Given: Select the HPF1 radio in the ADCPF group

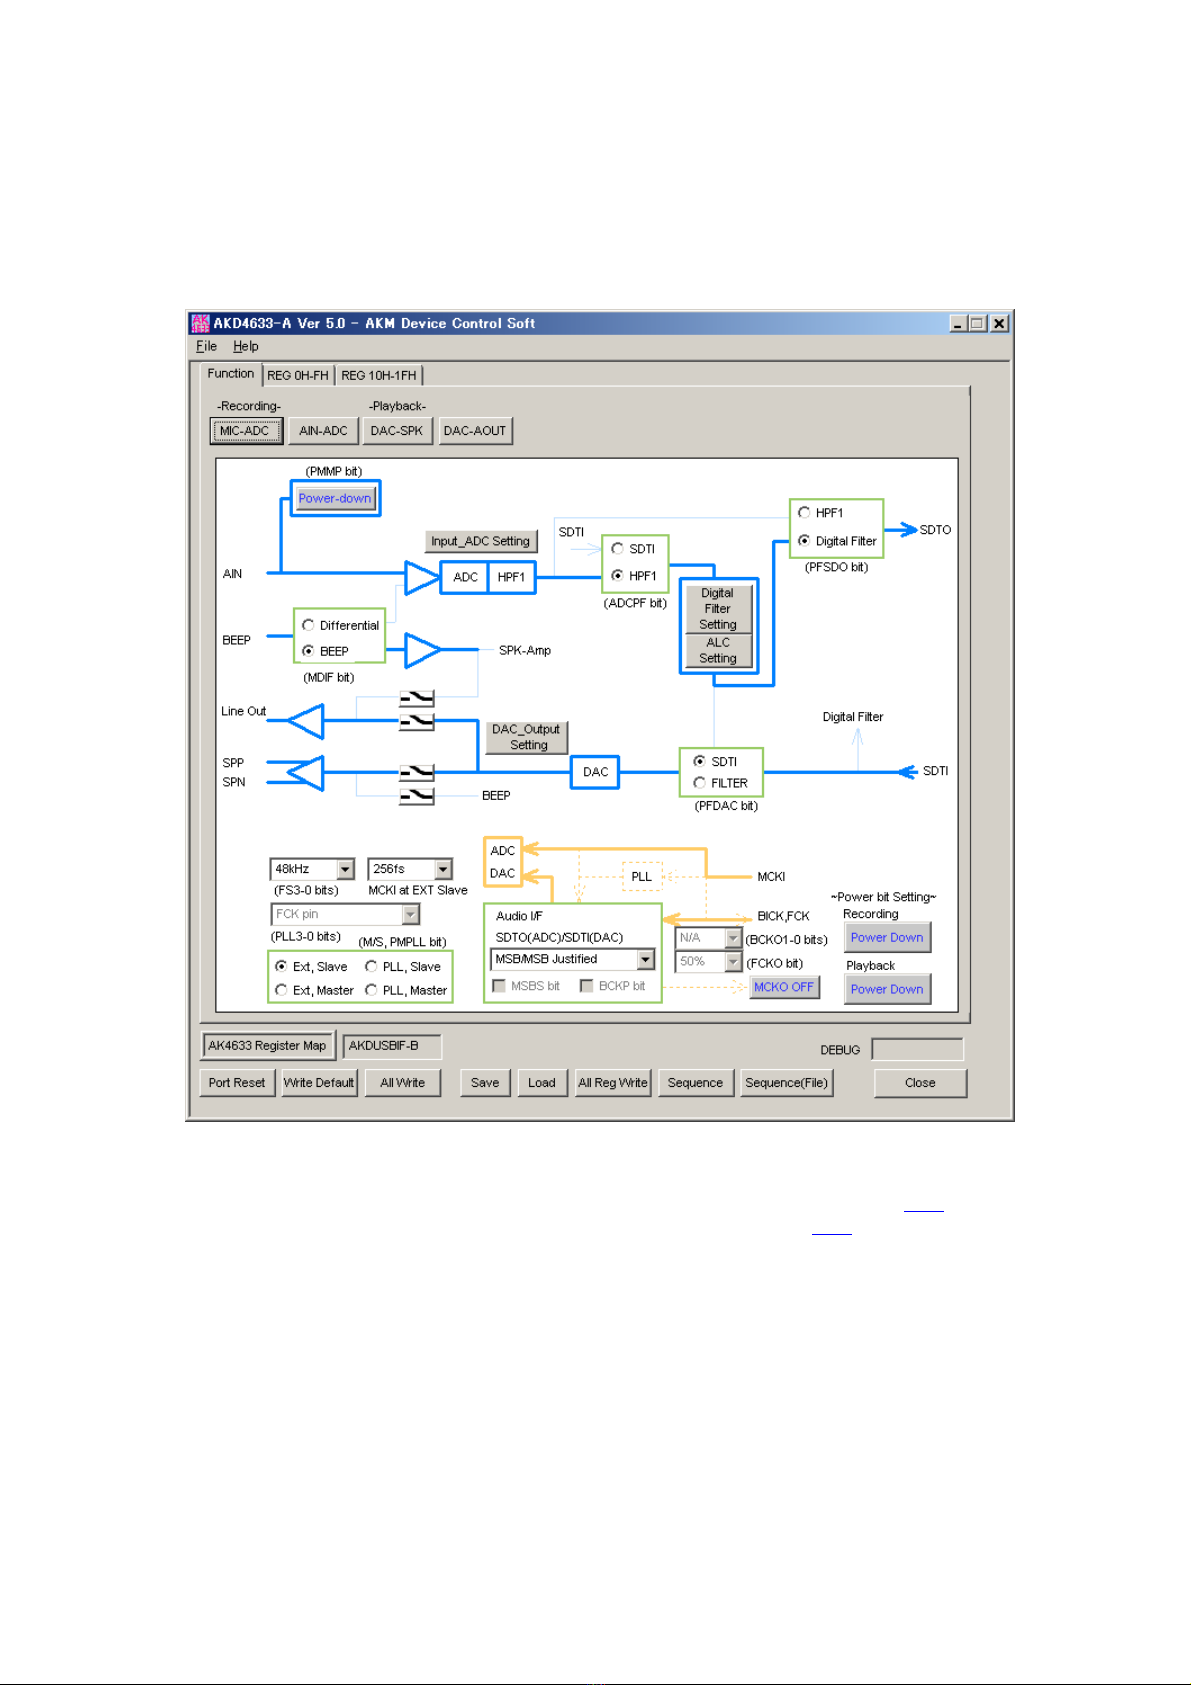Looking at the screenshot, I should [x=617, y=576].
